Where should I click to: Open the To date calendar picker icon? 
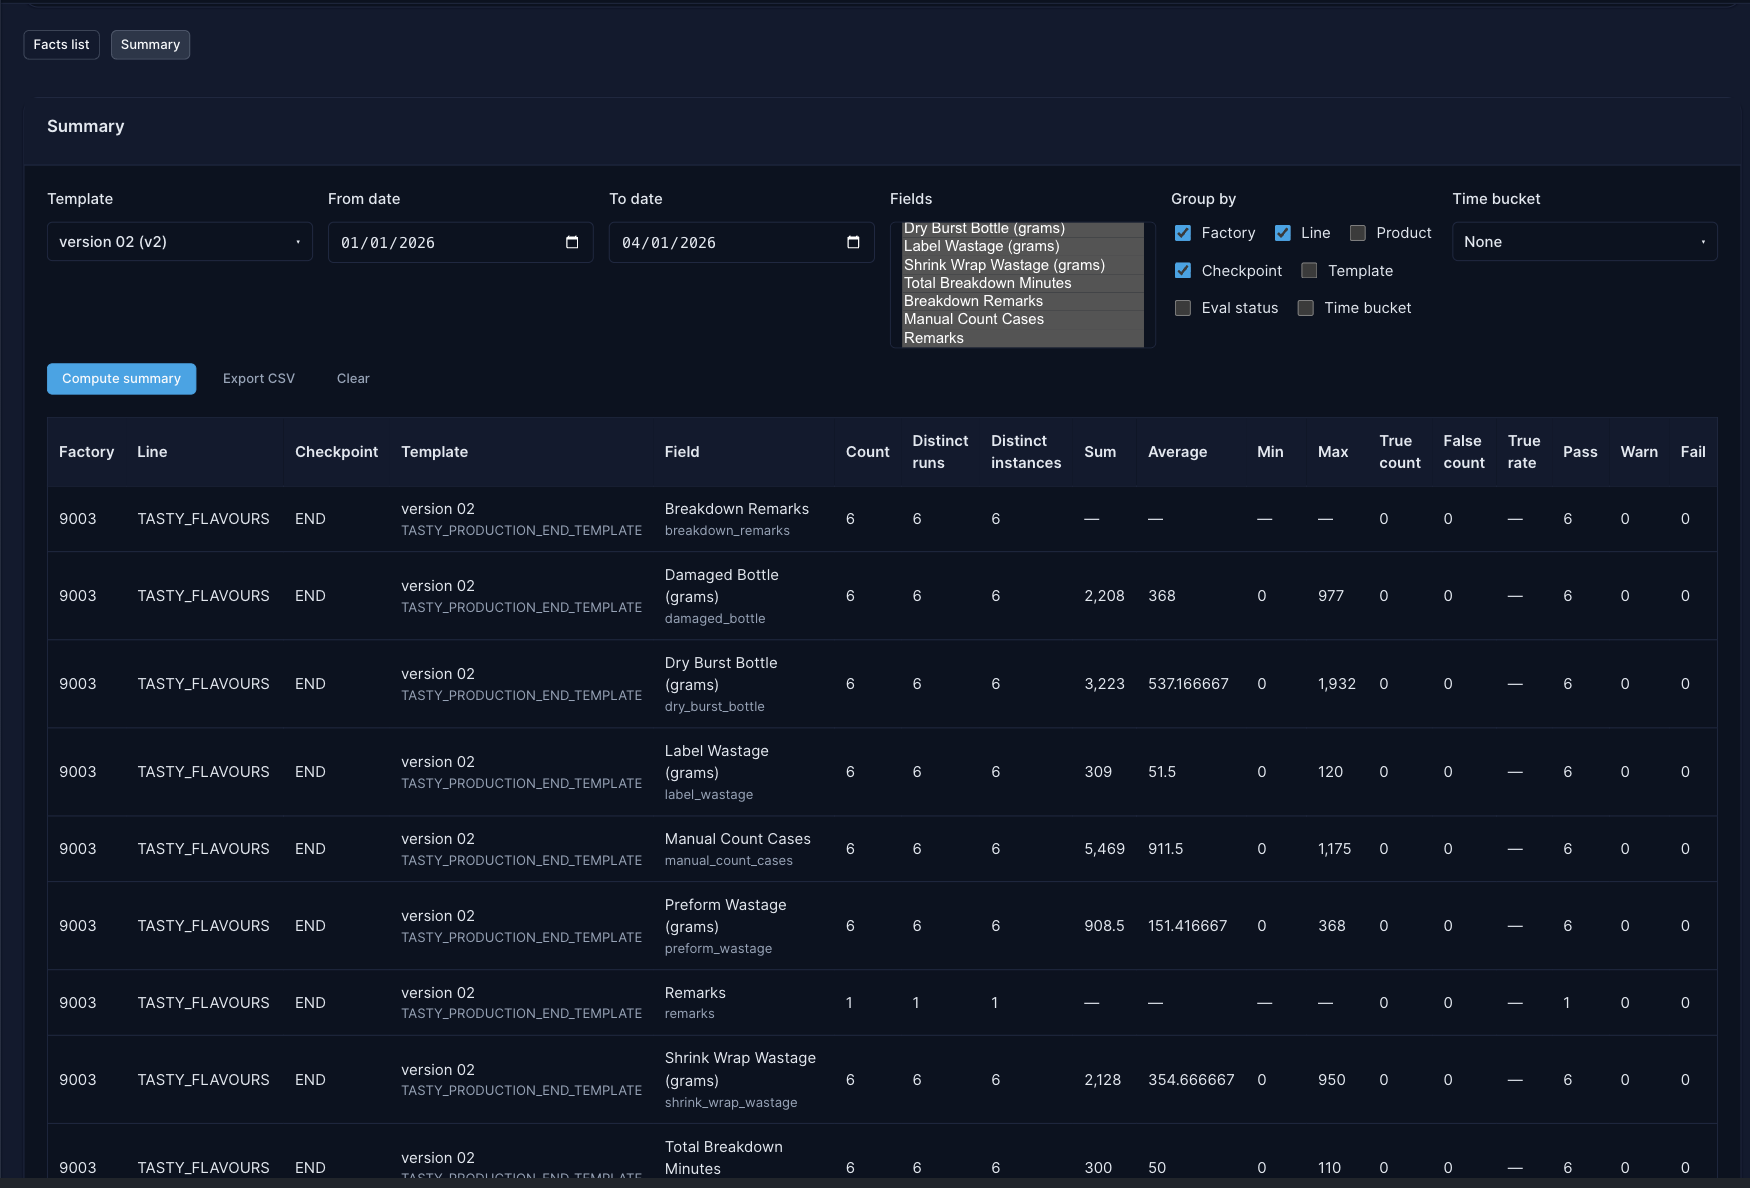[x=853, y=243]
